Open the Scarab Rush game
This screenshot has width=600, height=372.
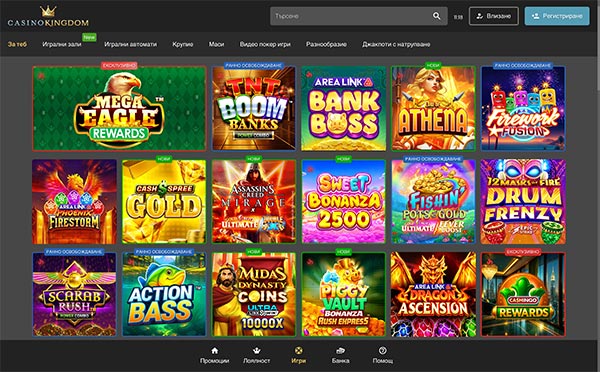74,294
